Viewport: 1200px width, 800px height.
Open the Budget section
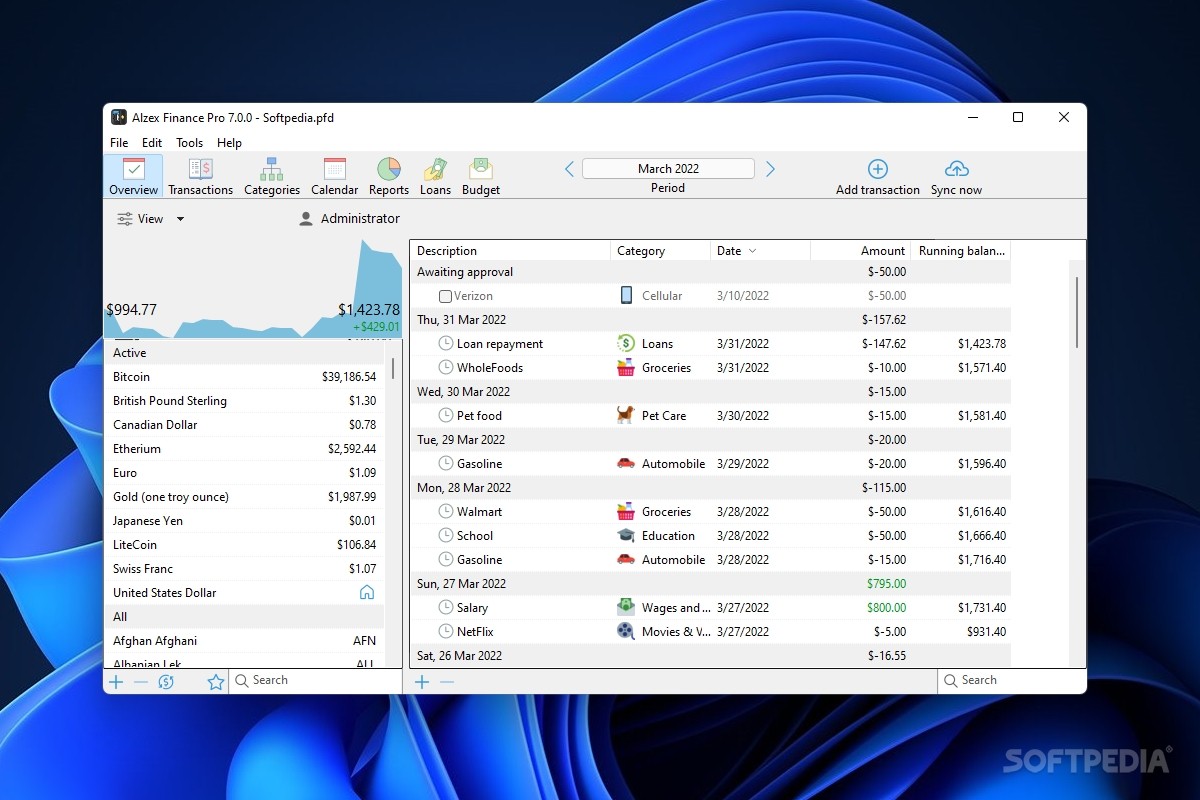[x=481, y=176]
